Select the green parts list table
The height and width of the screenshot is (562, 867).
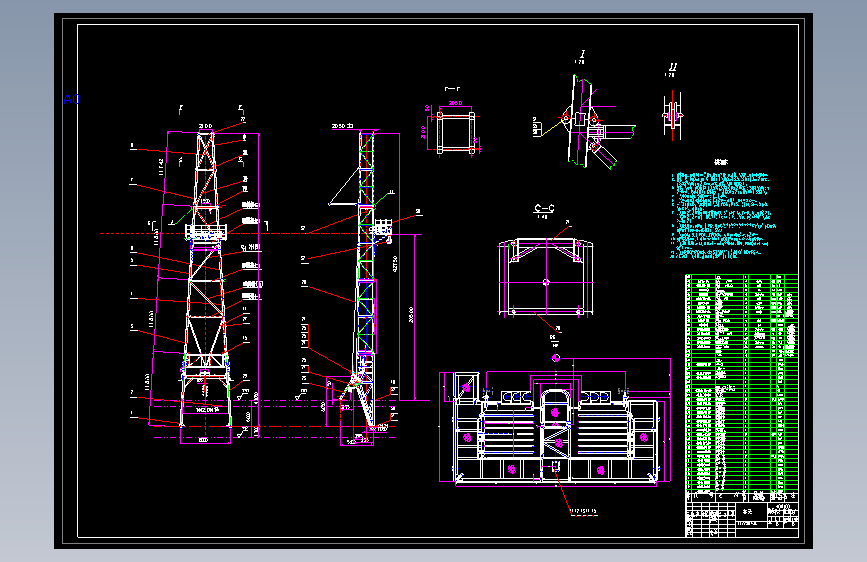point(741,382)
